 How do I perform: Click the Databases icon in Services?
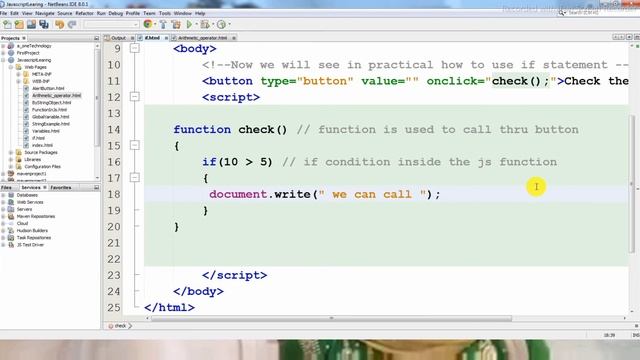point(11,195)
